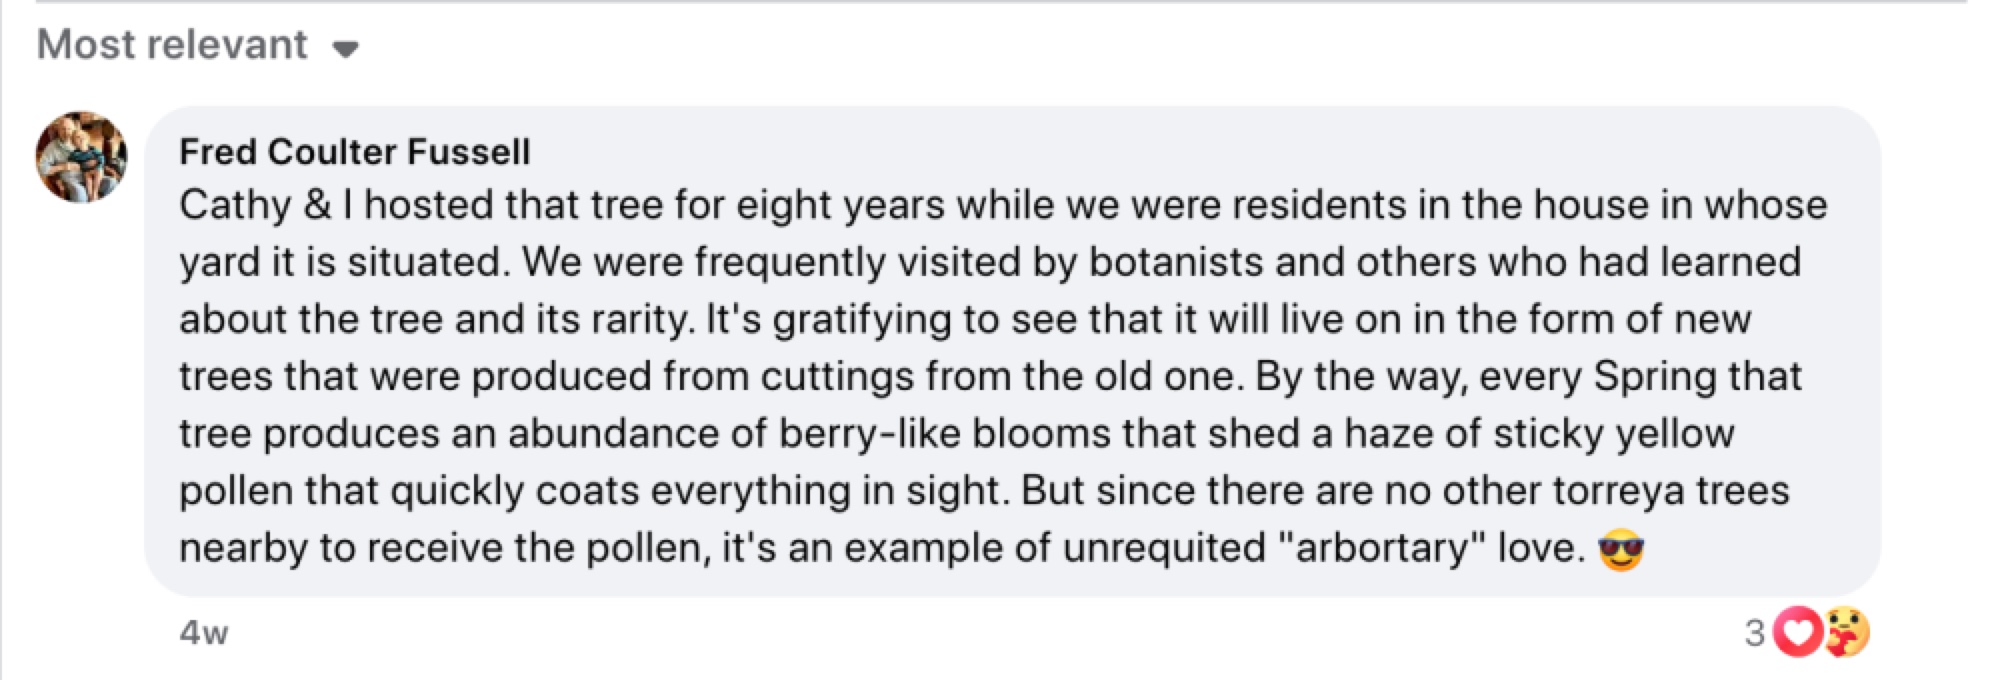Click the care hug reaction icon
The image size is (2000, 680).
(x=1846, y=632)
